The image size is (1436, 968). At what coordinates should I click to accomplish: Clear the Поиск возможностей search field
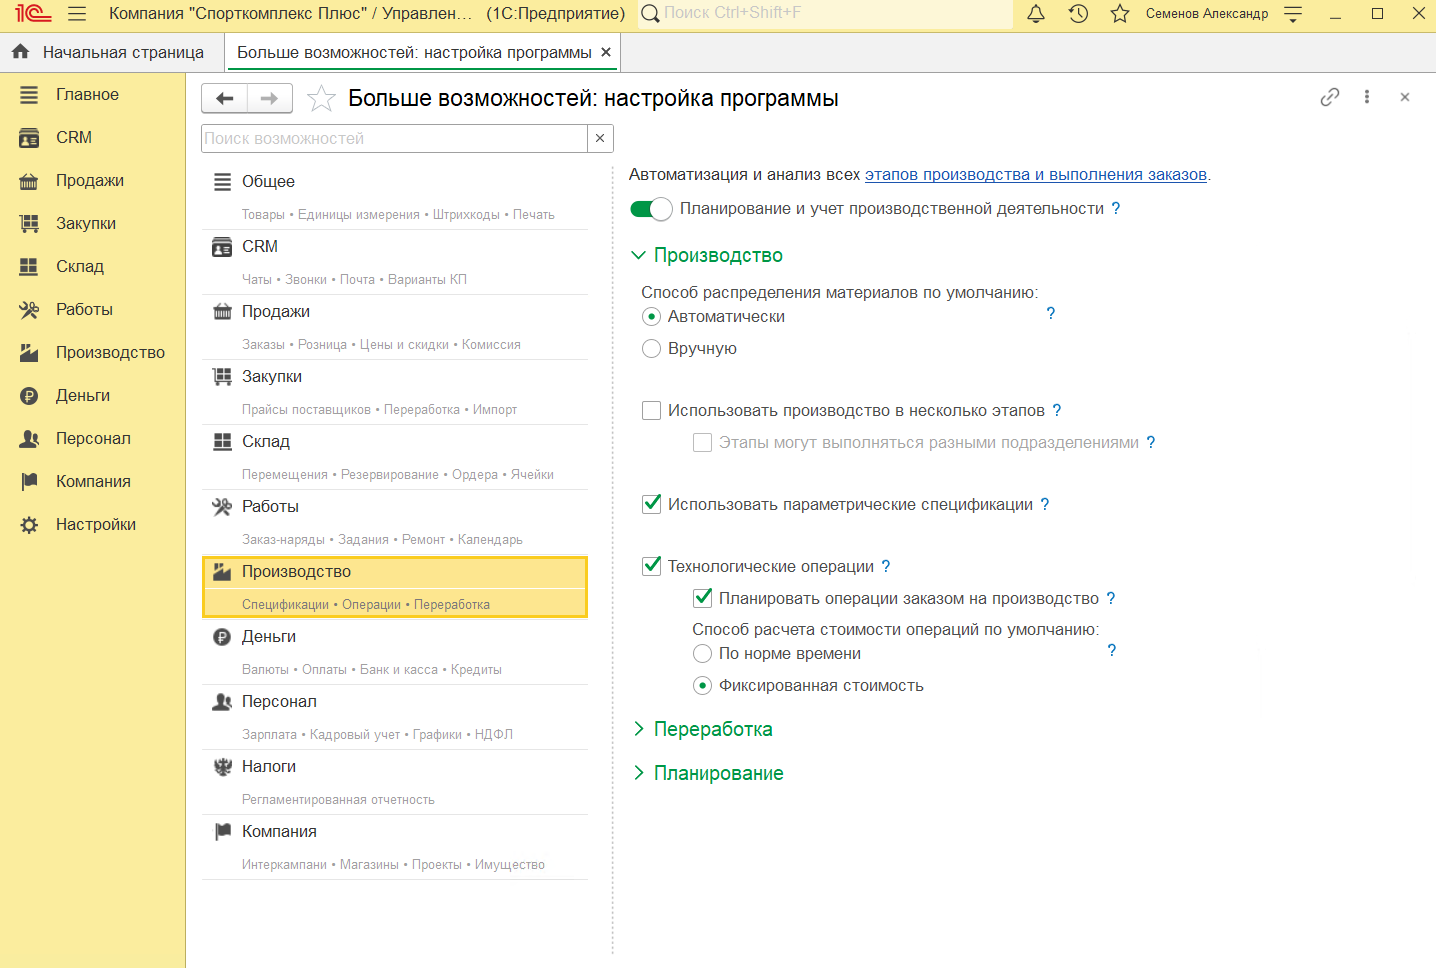tap(600, 138)
